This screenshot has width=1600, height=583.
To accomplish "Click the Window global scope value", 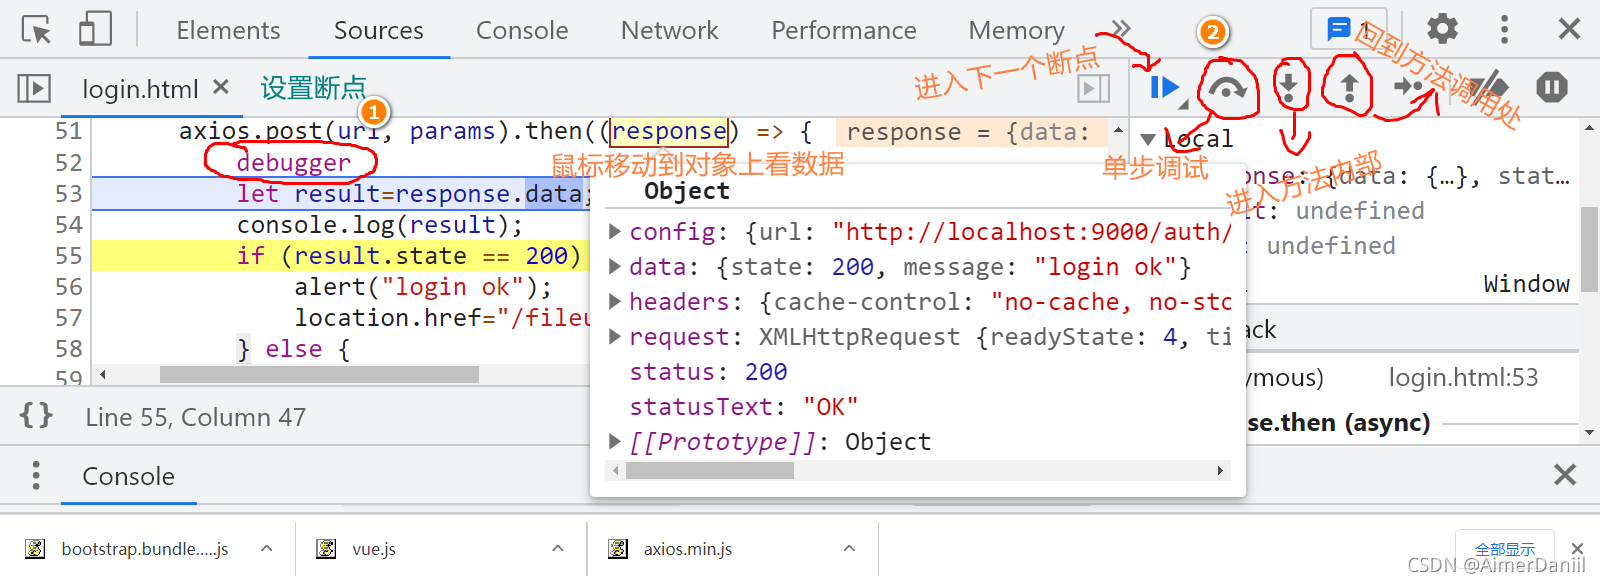I will (1526, 284).
